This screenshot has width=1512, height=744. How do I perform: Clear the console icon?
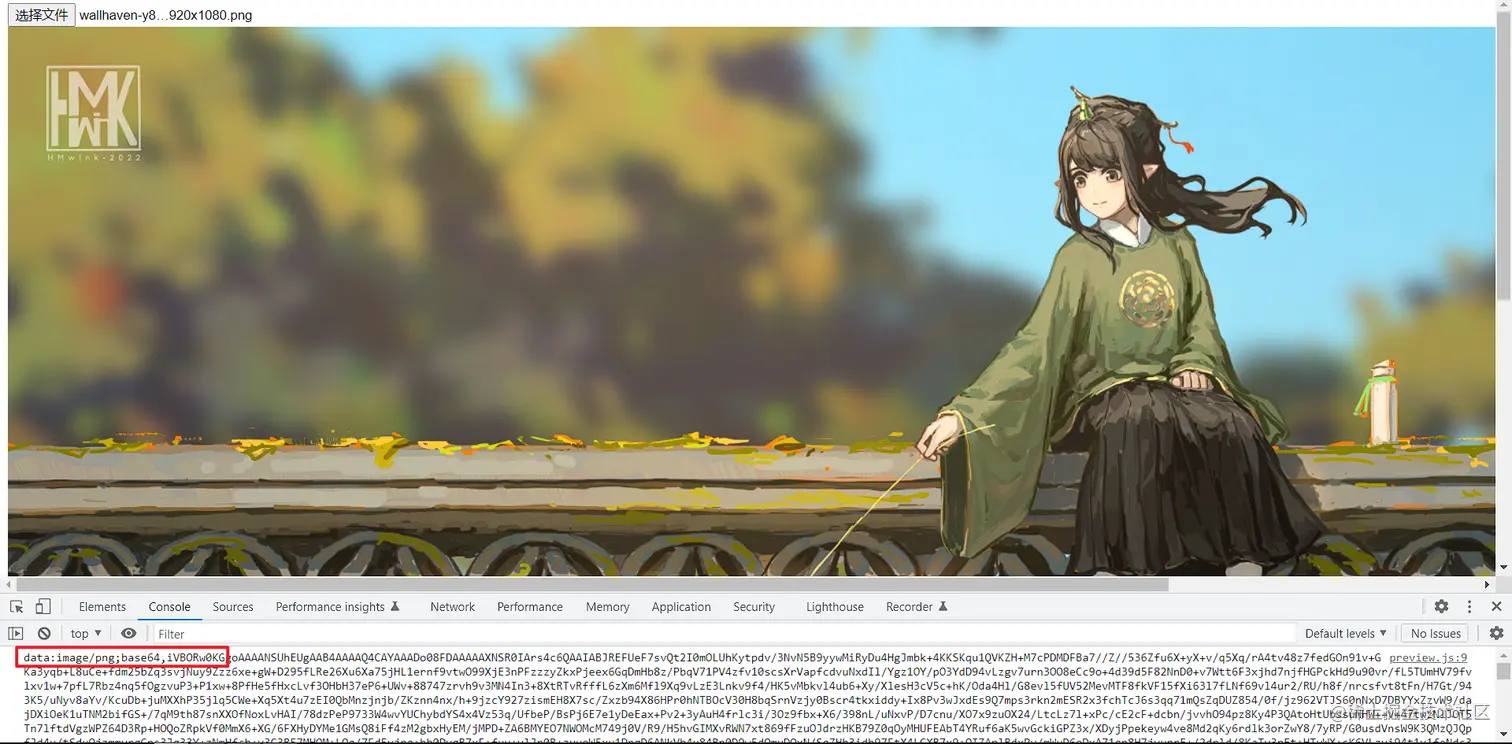[44, 634]
